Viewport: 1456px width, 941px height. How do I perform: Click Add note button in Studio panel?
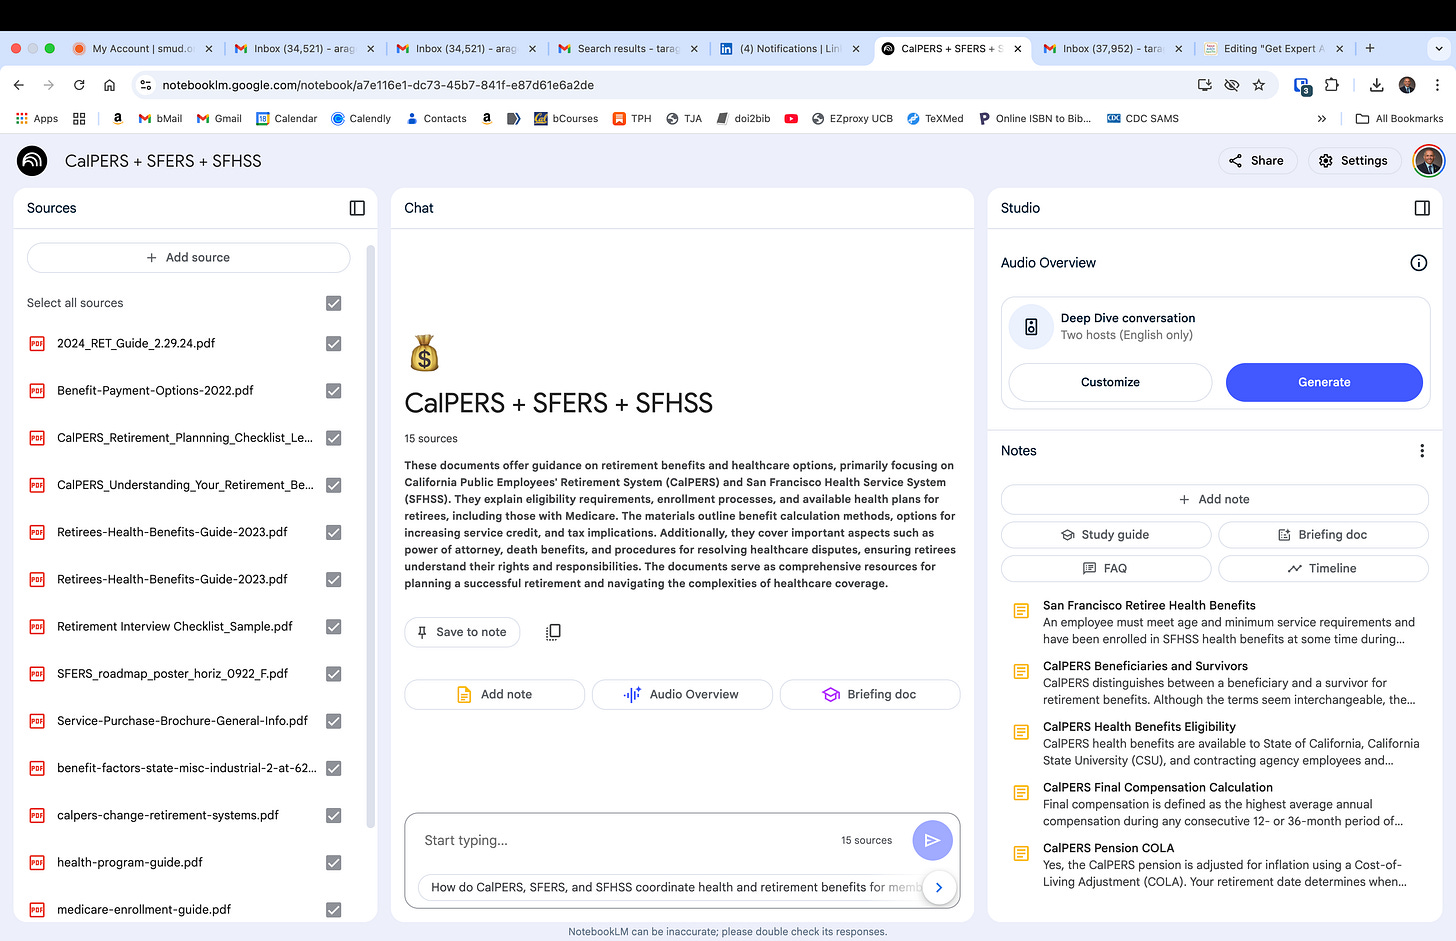(x=1214, y=499)
